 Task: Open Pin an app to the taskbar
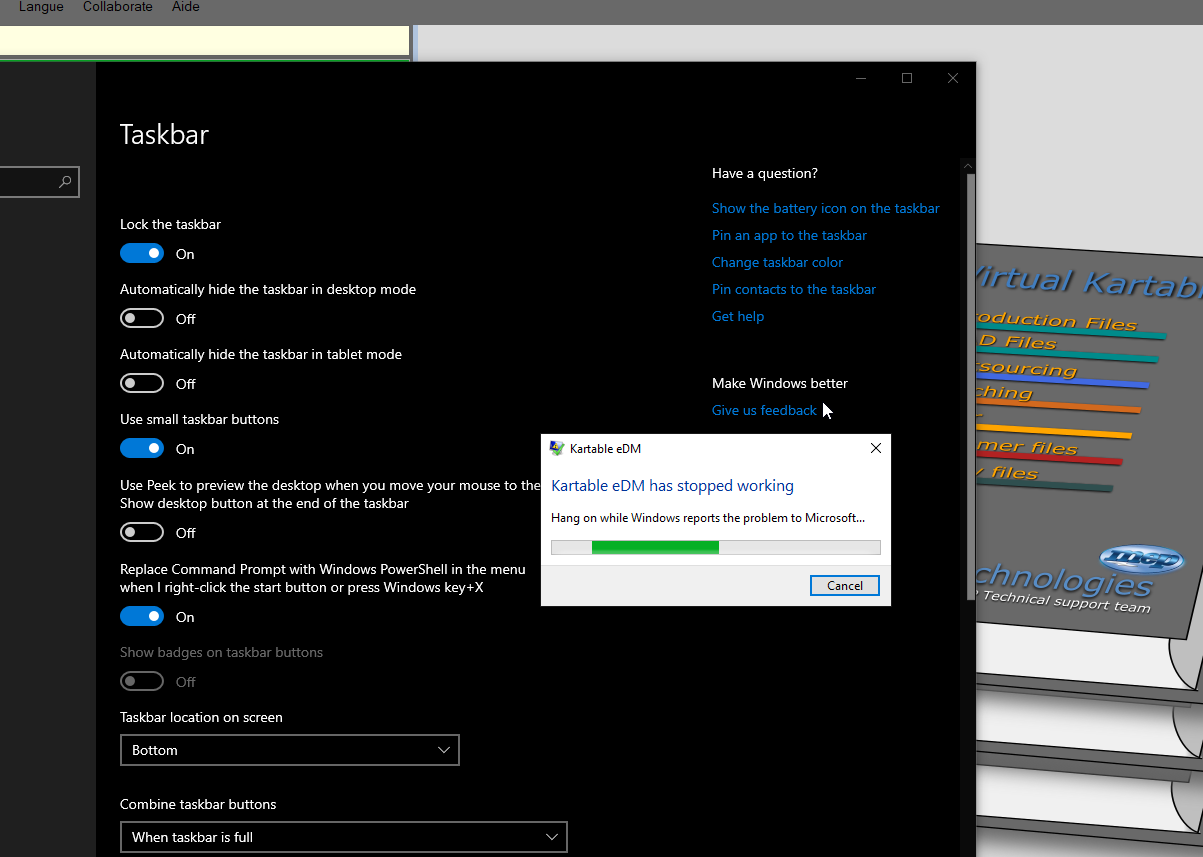point(789,235)
